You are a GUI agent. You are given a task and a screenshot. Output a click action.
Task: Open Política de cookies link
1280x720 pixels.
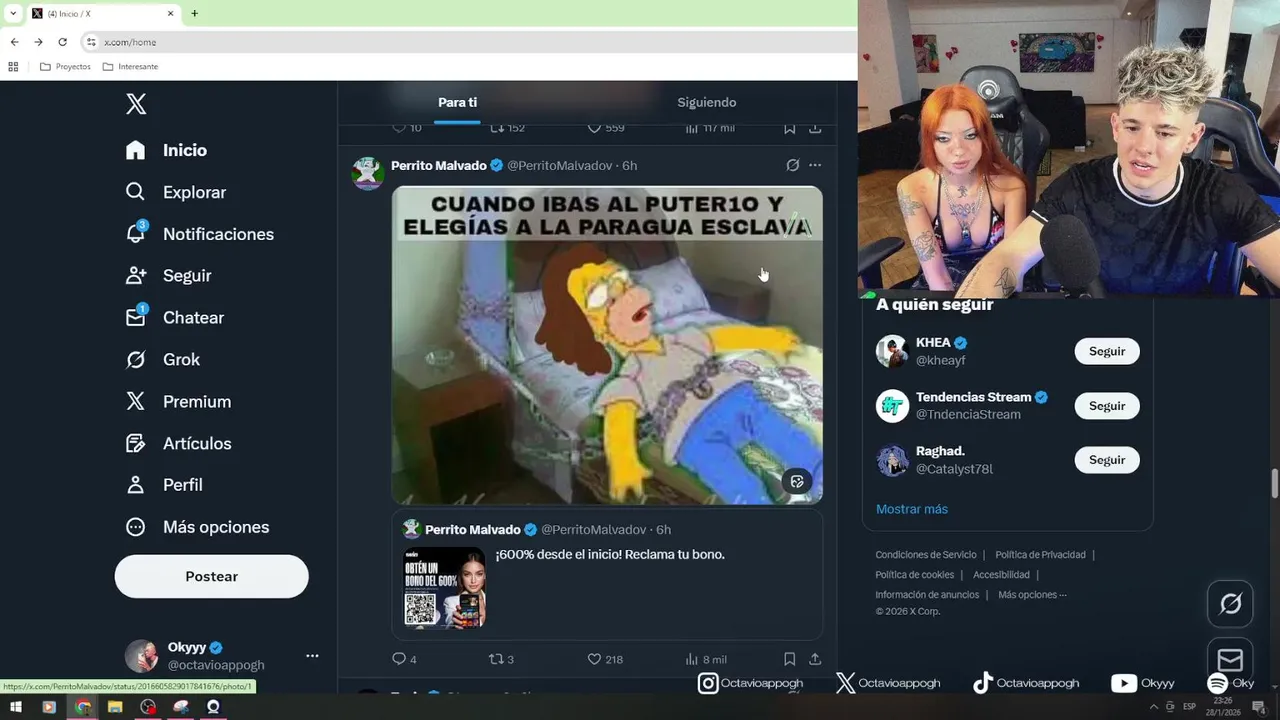[915, 575]
